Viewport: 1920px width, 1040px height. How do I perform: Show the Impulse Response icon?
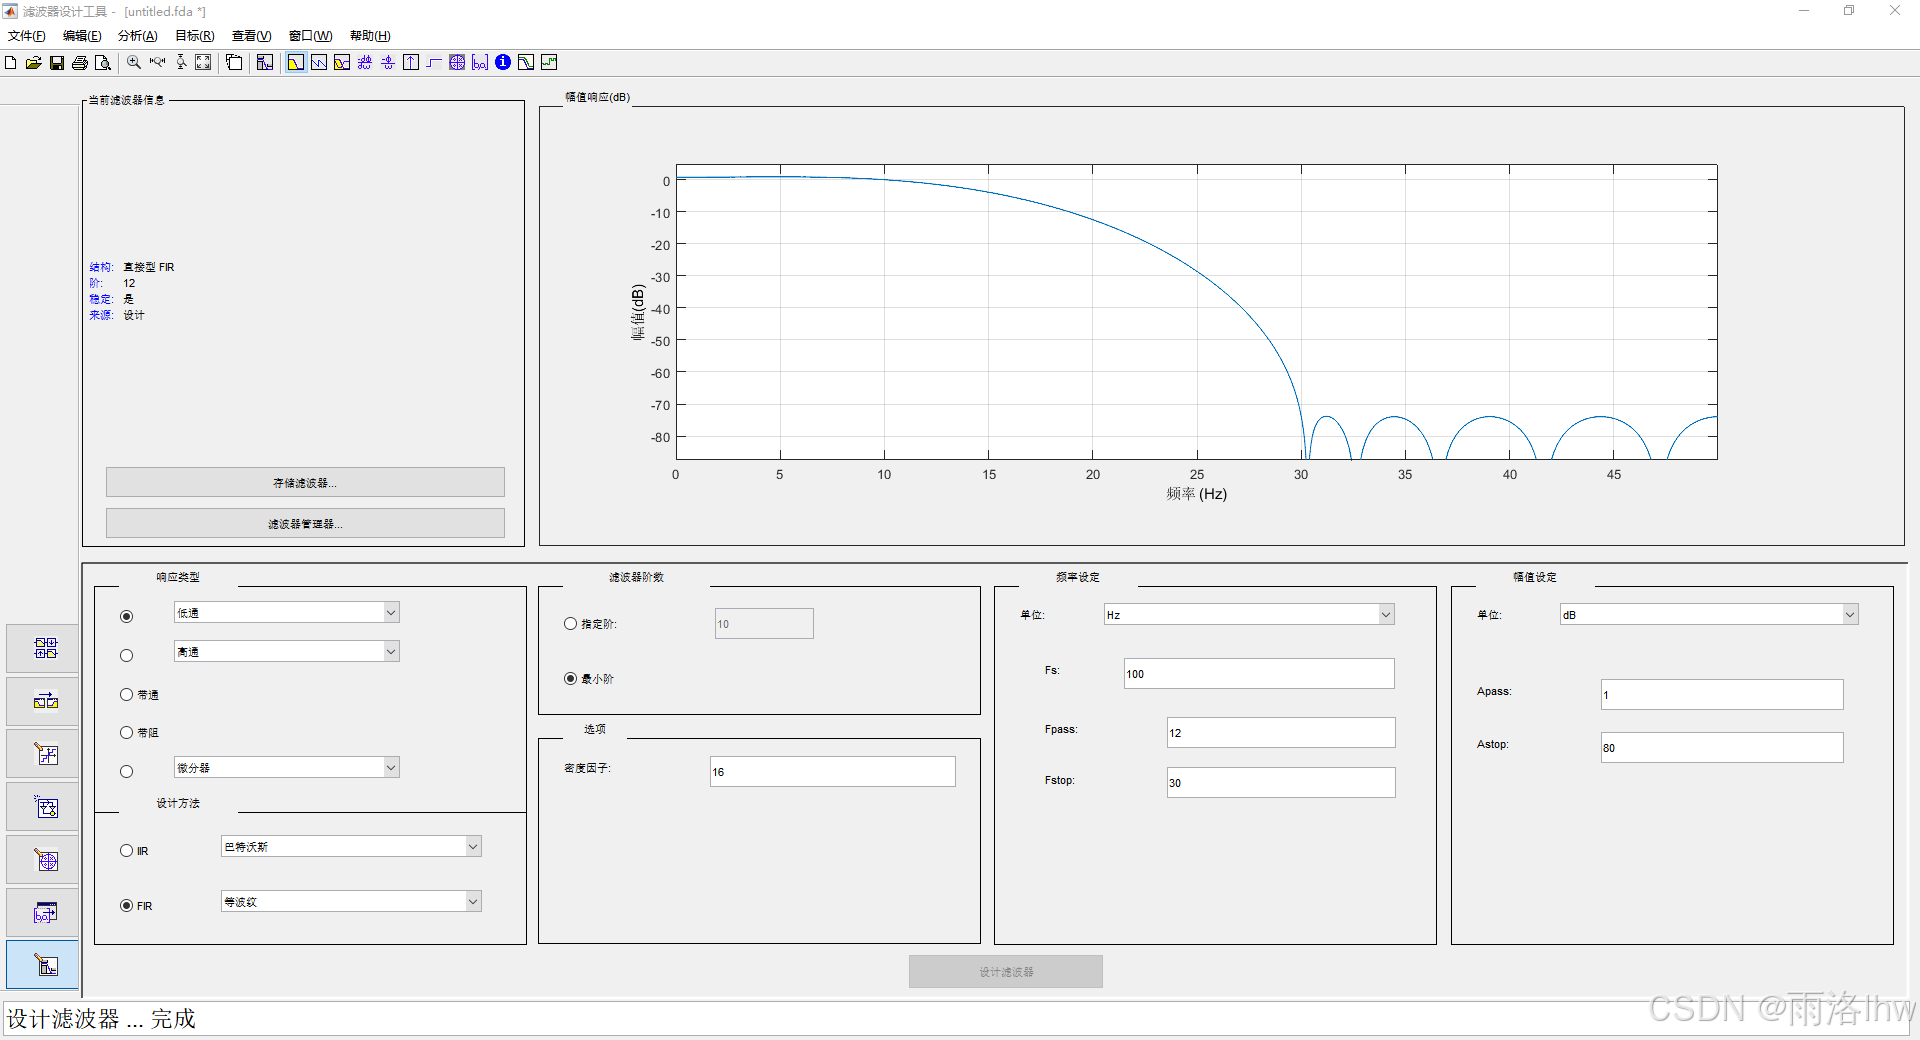[411, 63]
